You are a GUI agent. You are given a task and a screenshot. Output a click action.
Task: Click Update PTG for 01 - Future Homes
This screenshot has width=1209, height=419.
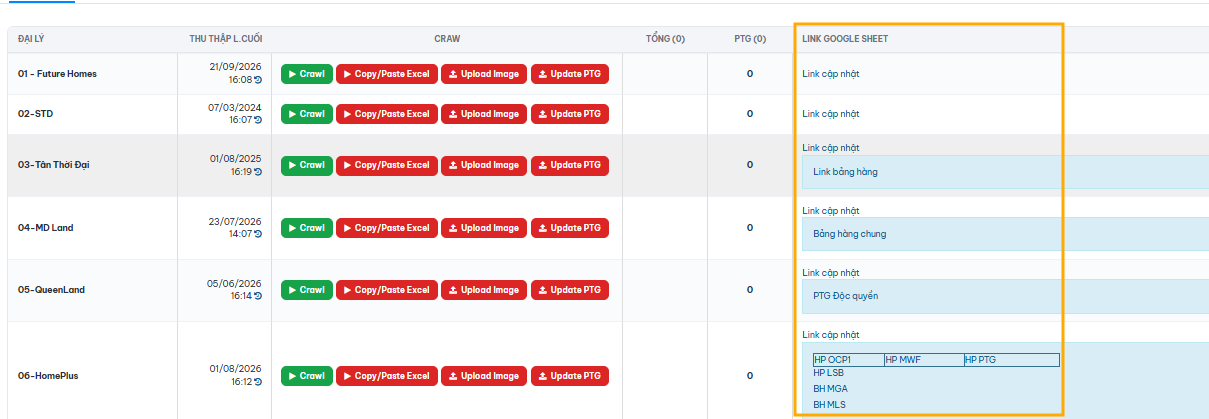tap(570, 74)
